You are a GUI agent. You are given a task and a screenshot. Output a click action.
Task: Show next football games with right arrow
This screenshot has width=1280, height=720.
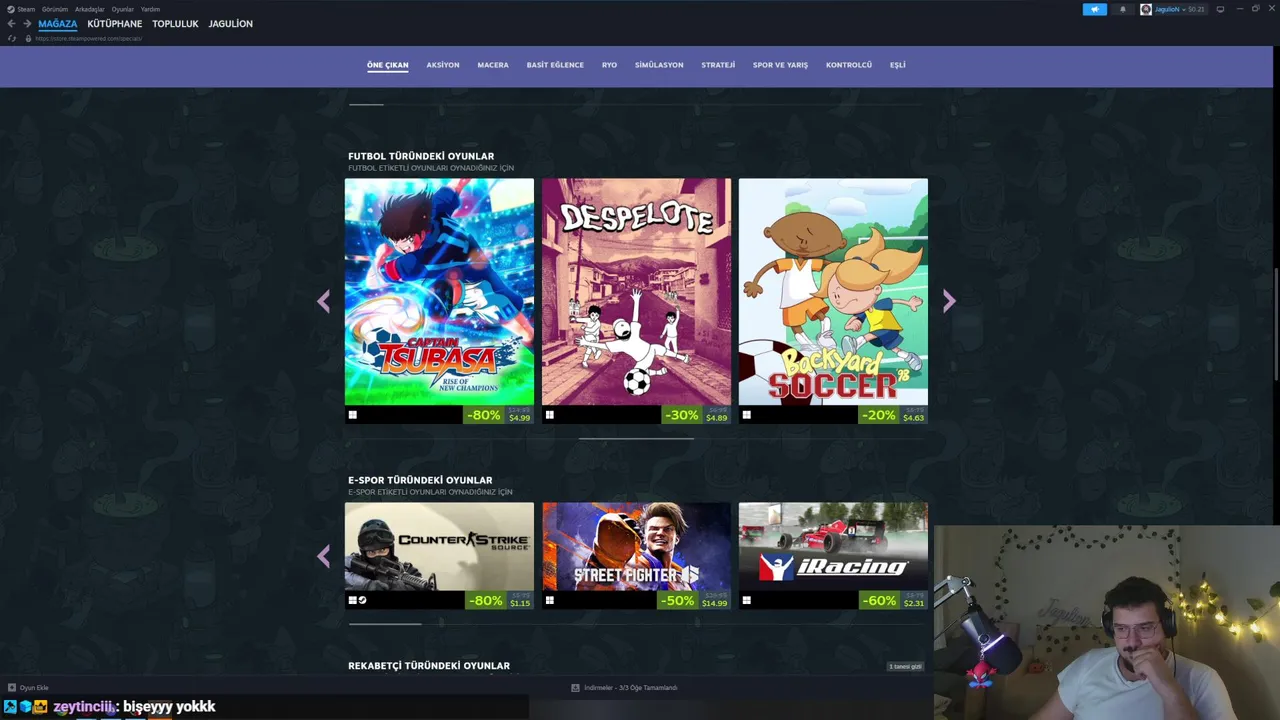[949, 301]
